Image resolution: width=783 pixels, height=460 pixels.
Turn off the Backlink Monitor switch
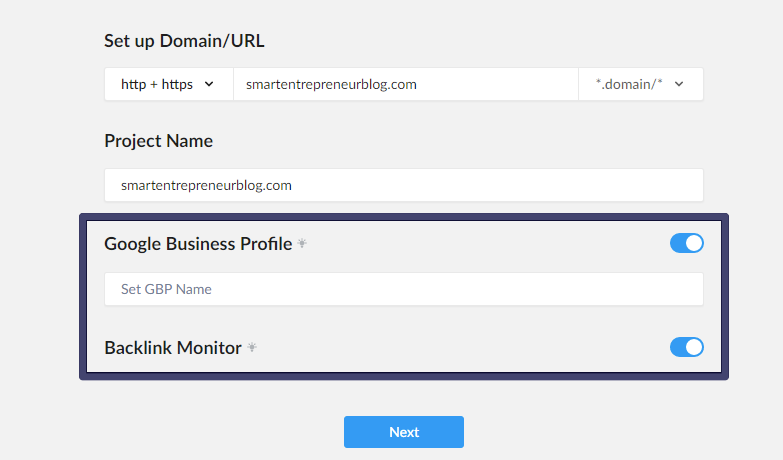(687, 347)
